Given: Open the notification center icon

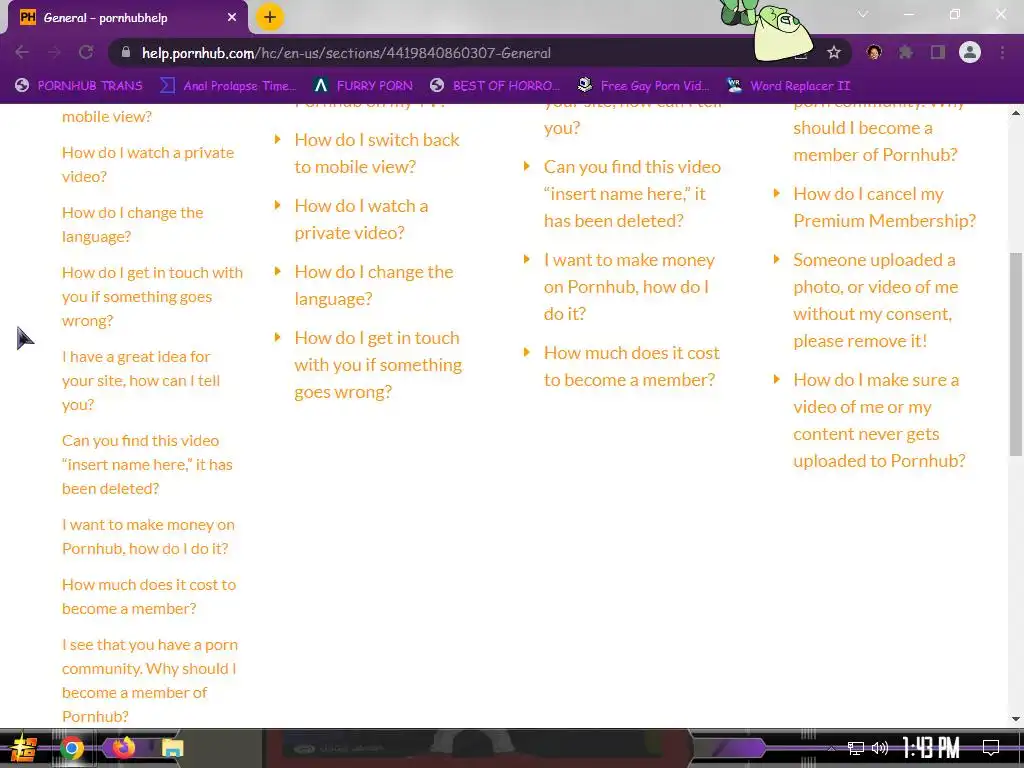Looking at the screenshot, I should click(x=991, y=747).
